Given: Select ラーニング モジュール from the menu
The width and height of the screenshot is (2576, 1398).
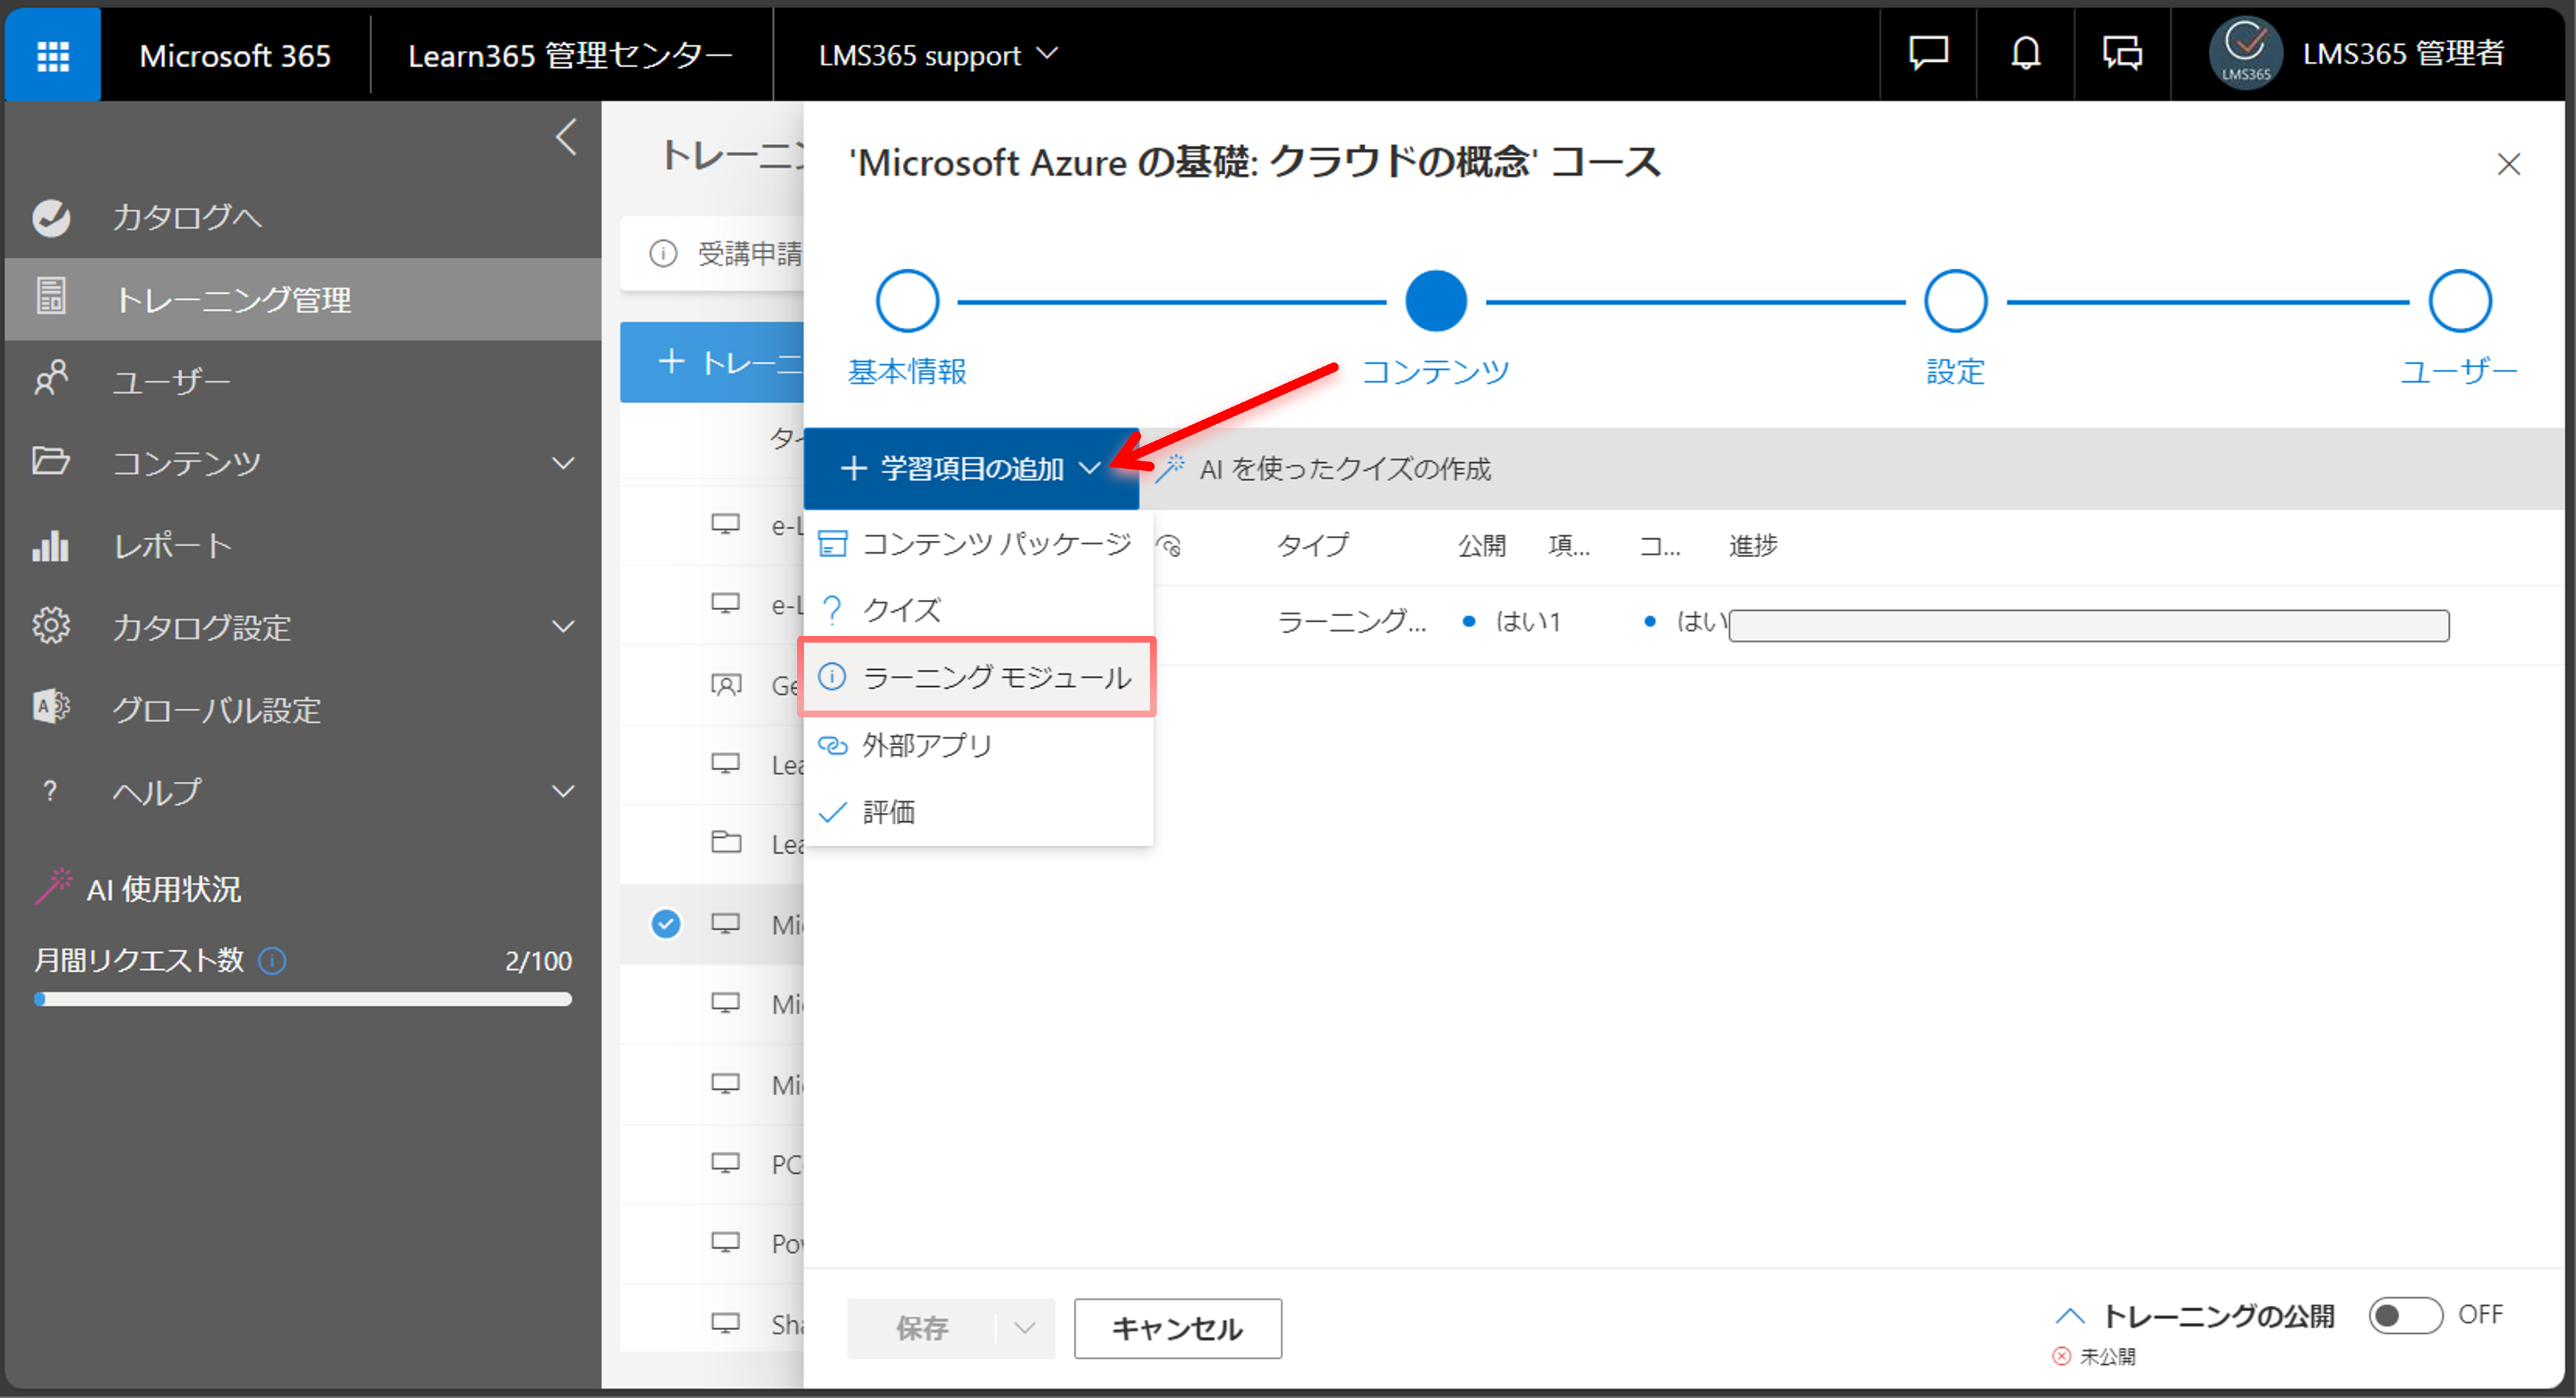Looking at the screenshot, I should 978,676.
